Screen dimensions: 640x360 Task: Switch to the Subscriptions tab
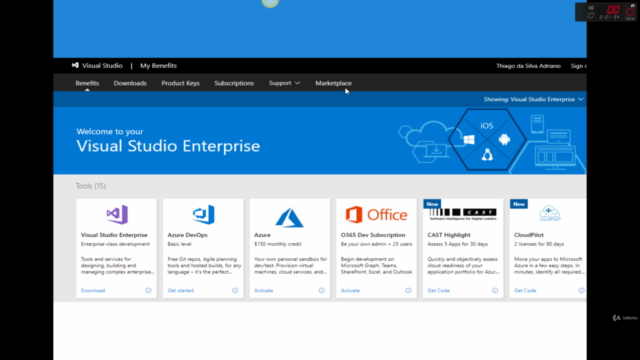(x=234, y=83)
